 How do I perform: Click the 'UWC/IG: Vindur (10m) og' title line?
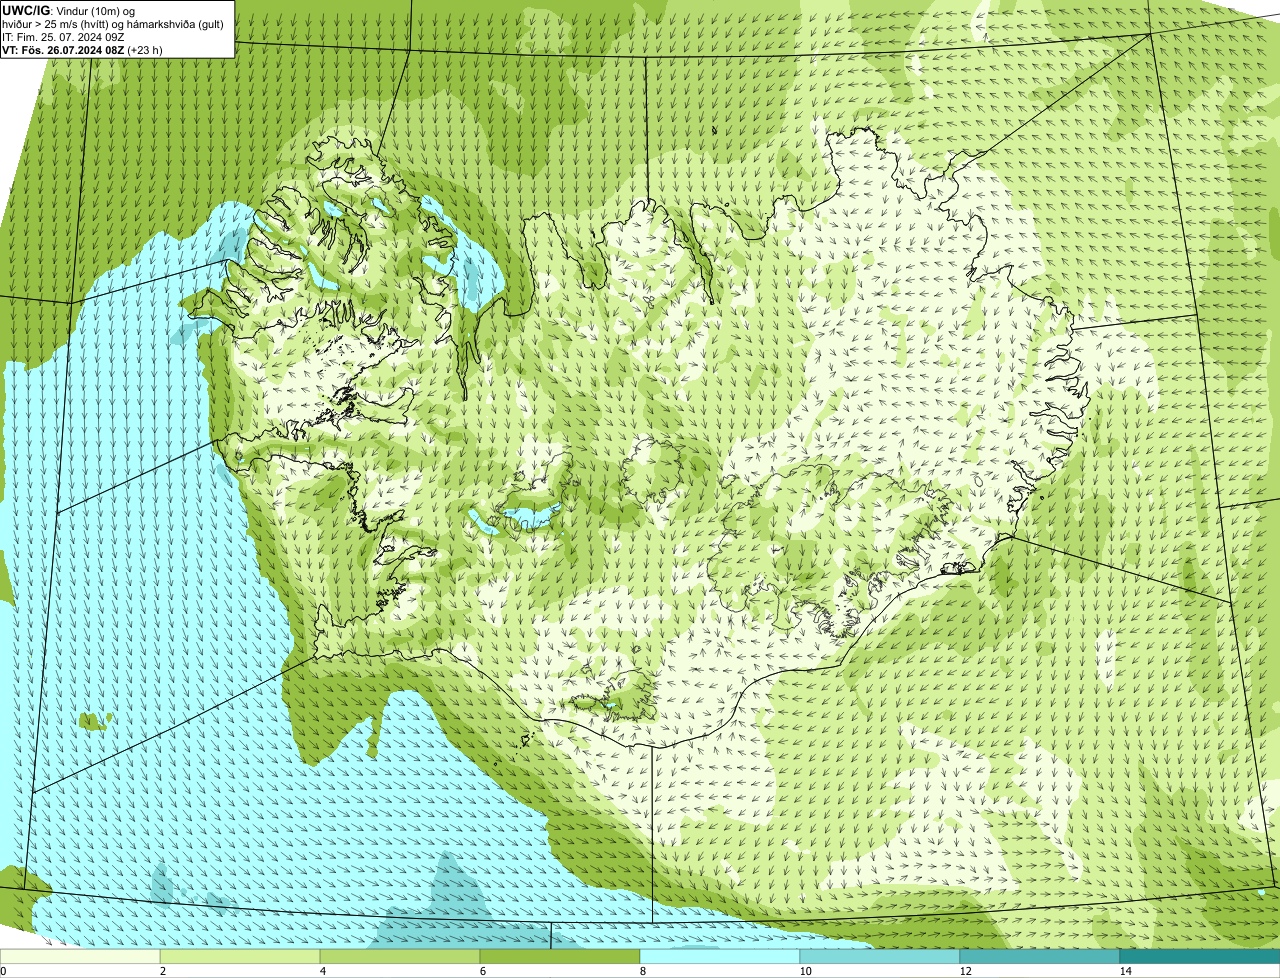[69, 10]
